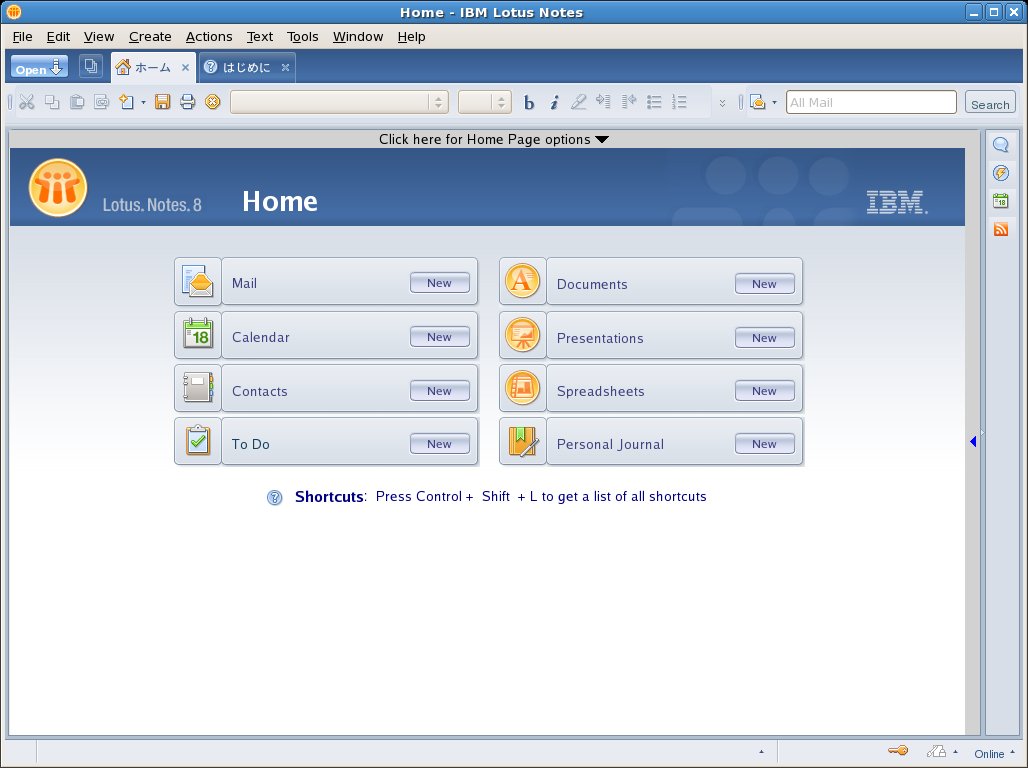
Task: Open Mail via its envelope icon
Action: point(197,281)
